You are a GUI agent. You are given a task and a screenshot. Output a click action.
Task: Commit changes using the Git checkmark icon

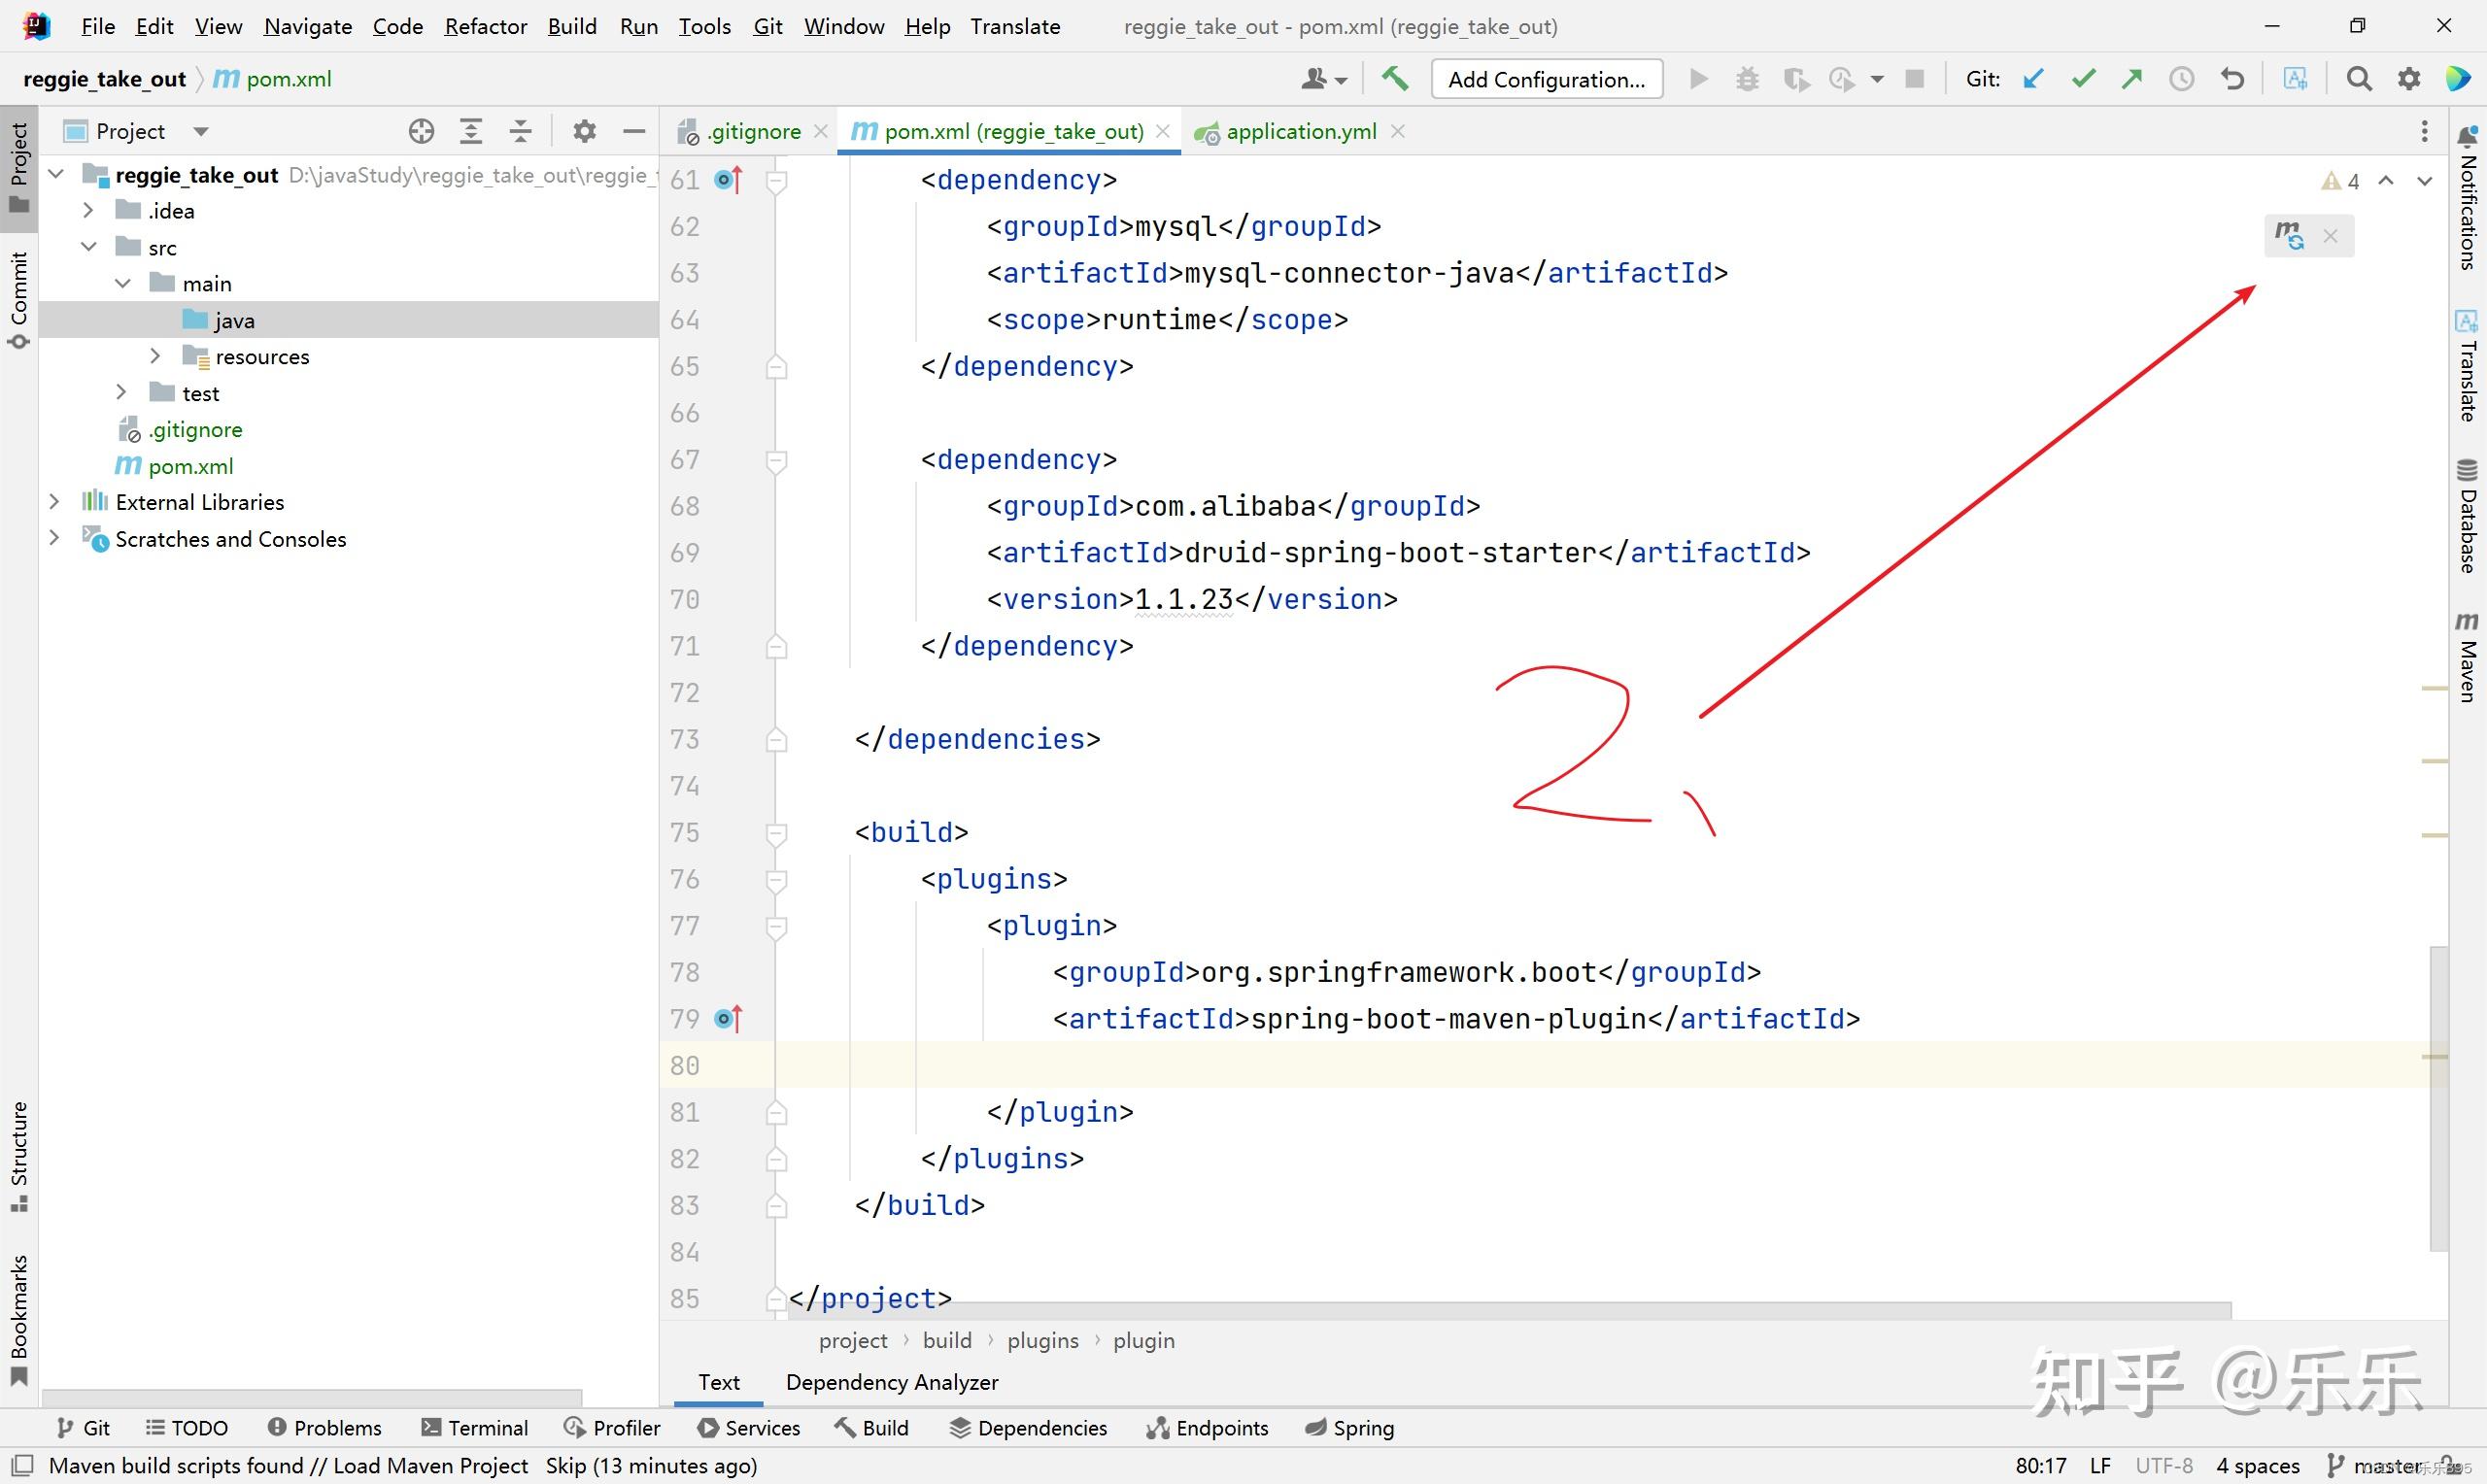click(2082, 79)
